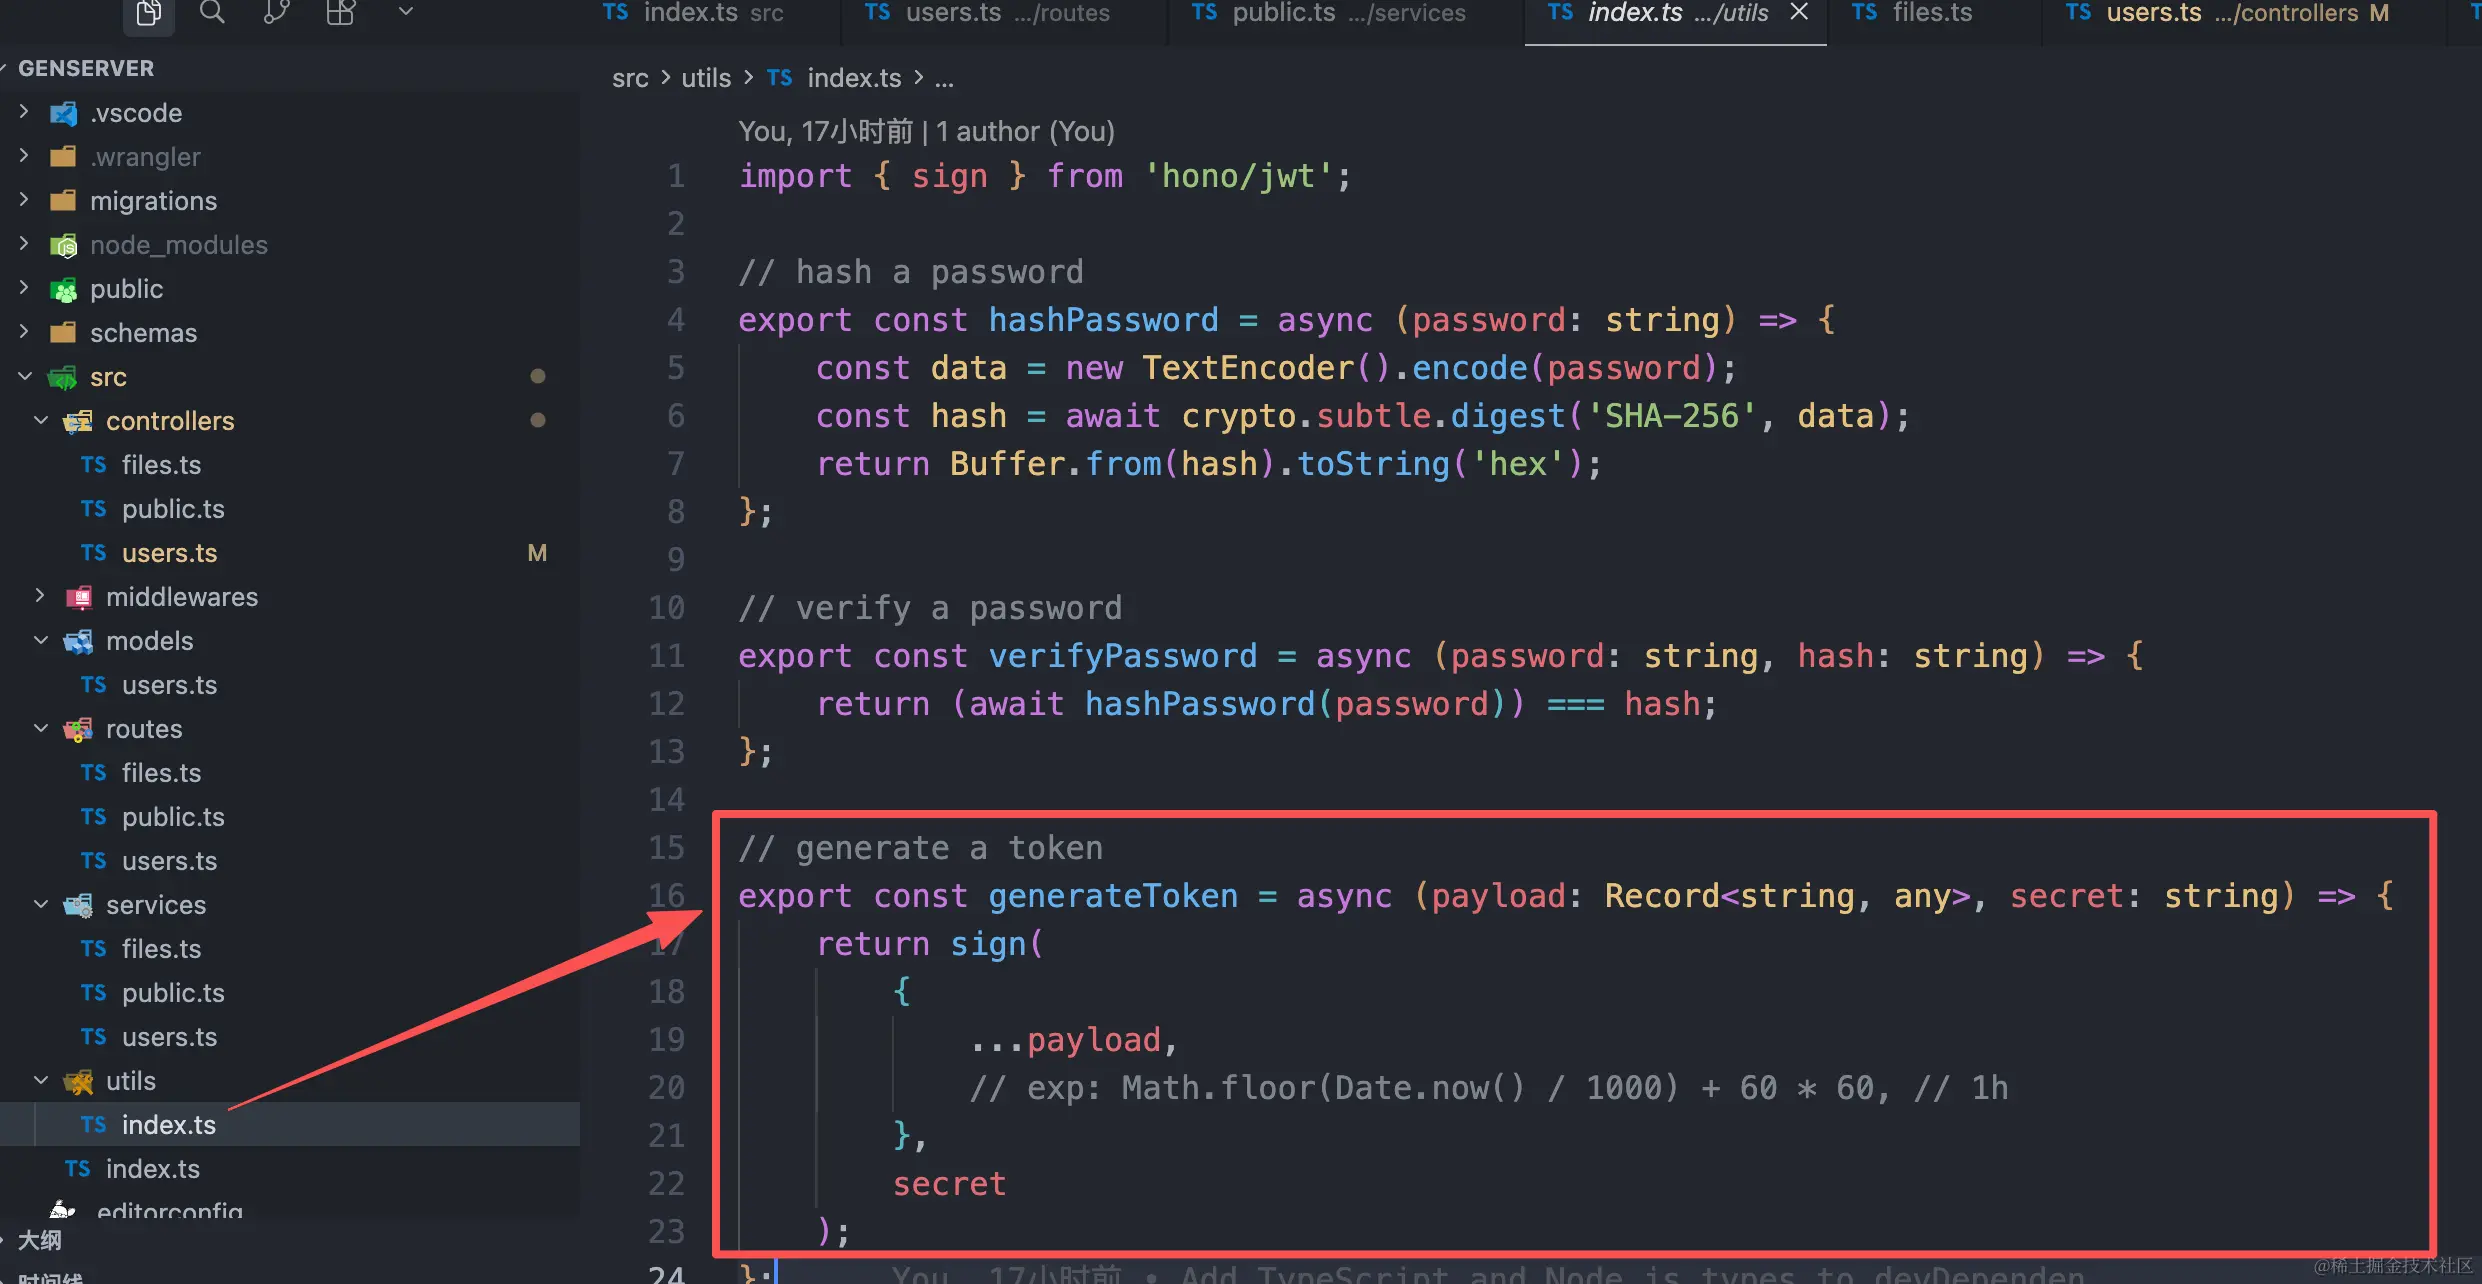Open users.ts under models folder

tap(169, 685)
